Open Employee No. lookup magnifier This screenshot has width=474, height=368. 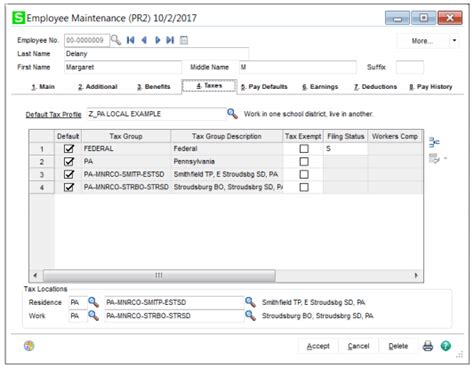(x=116, y=40)
